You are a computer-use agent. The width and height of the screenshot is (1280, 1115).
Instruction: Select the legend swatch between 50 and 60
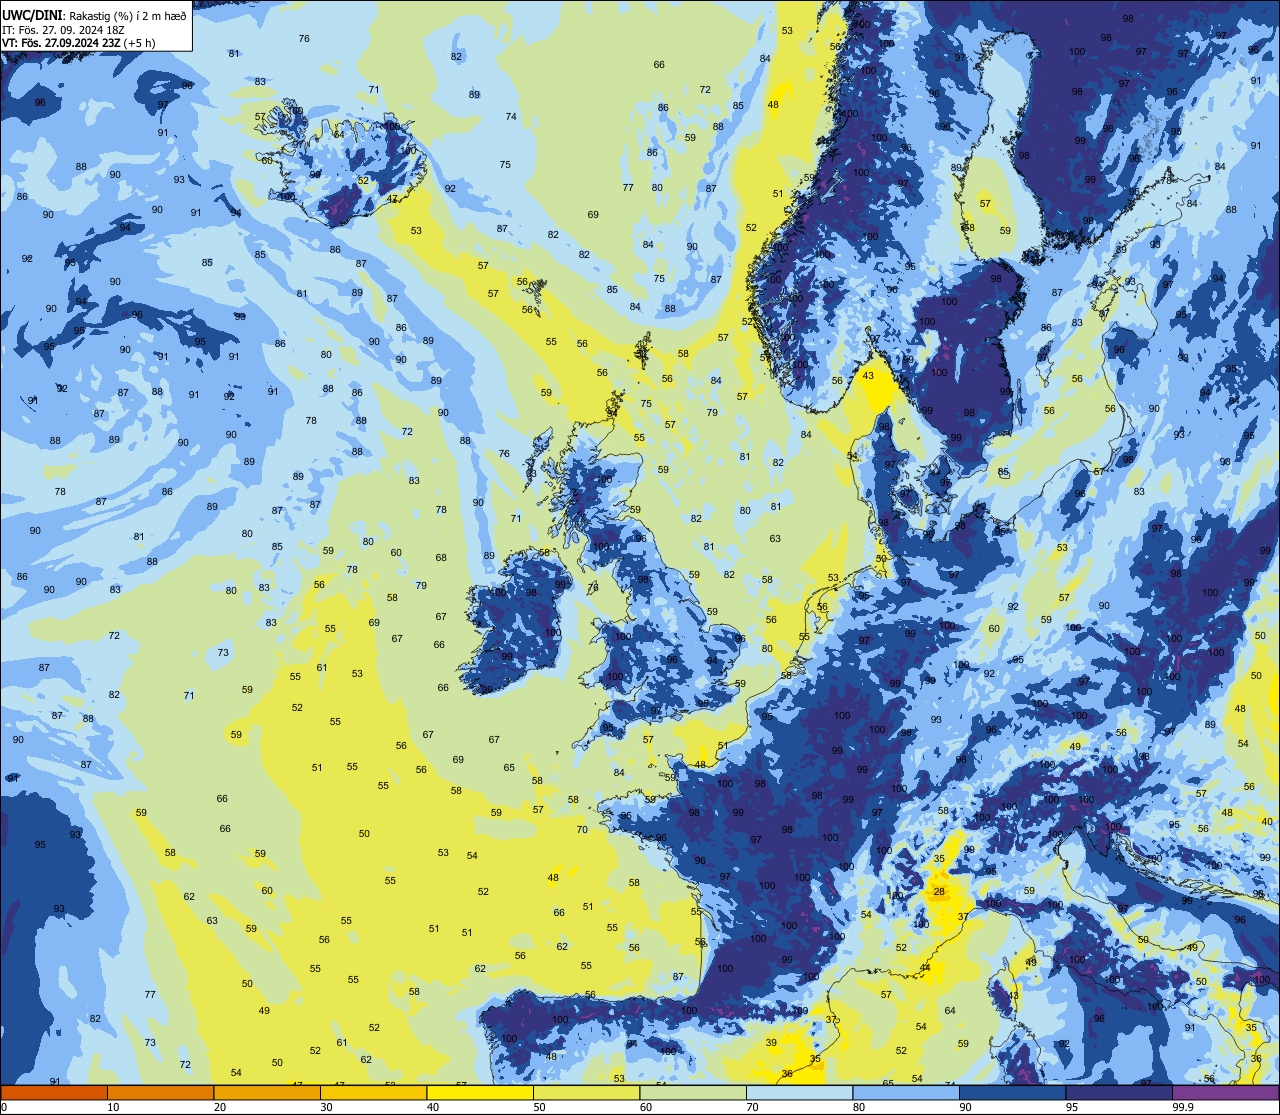click(x=586, y=1092)
